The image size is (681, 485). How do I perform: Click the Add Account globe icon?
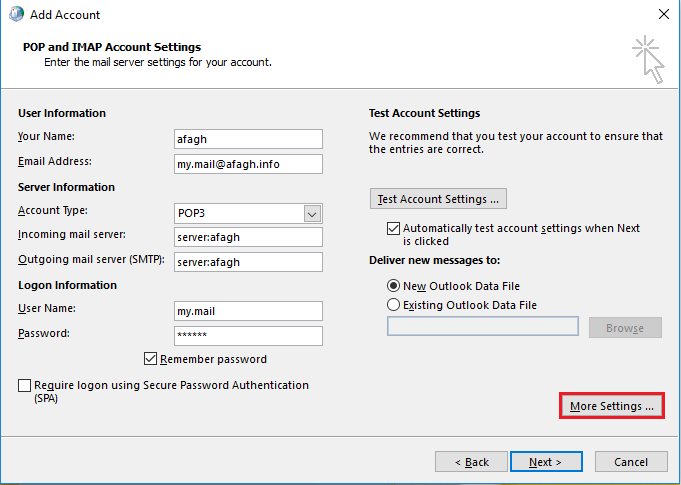[17, 14]
